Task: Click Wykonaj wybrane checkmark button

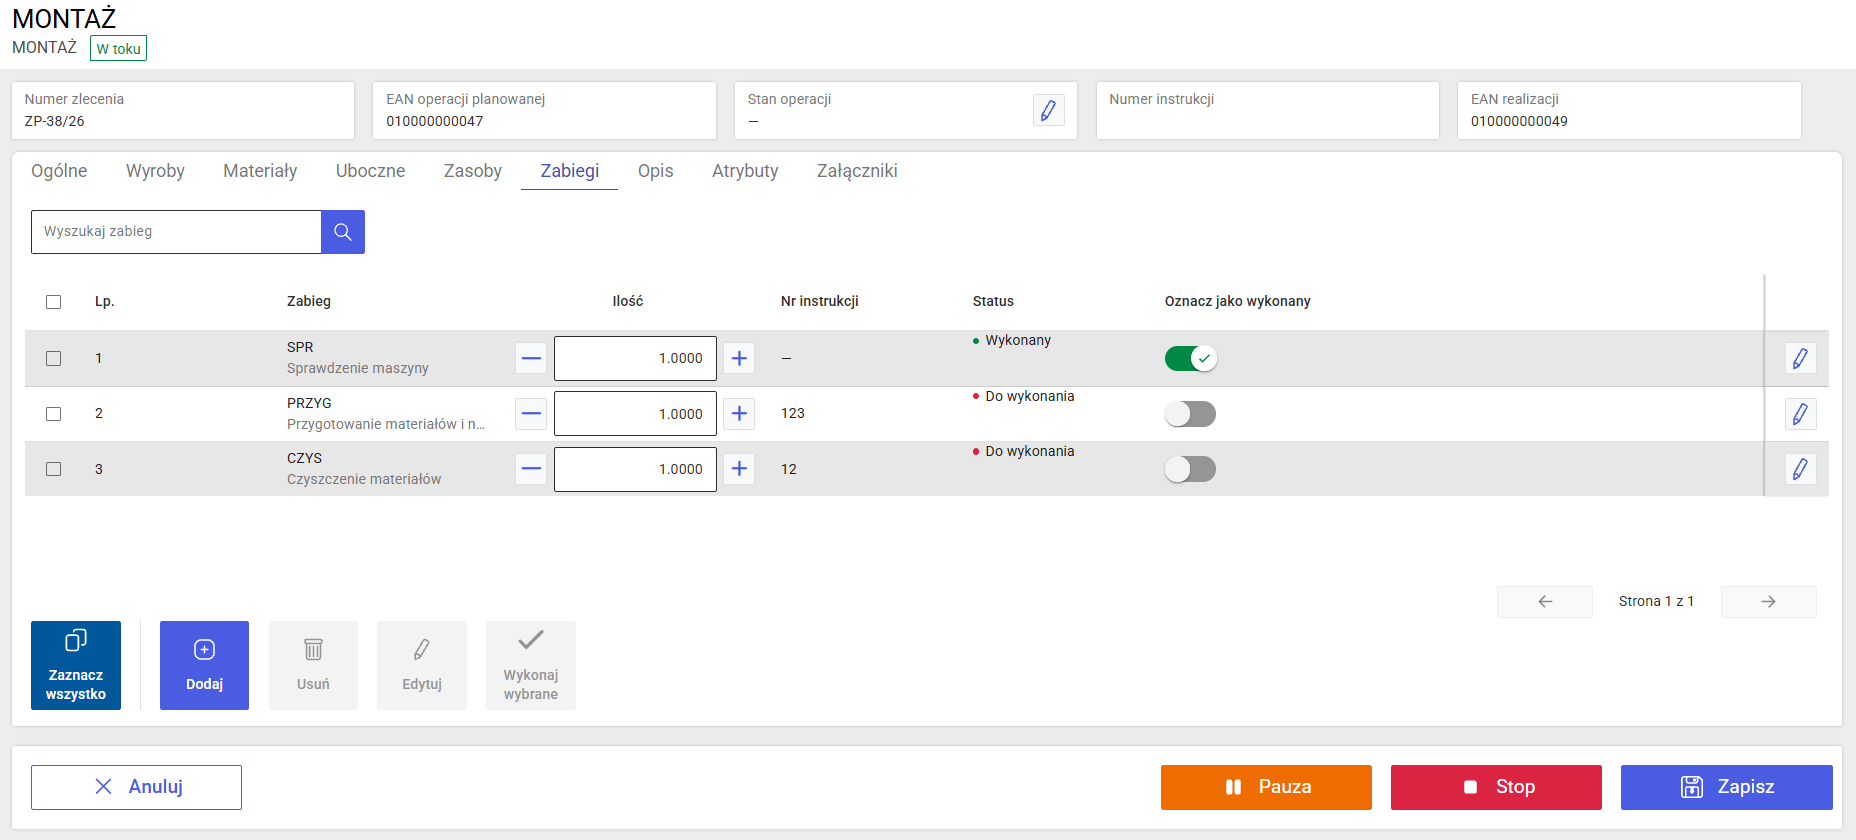Action: coord(531,666)
